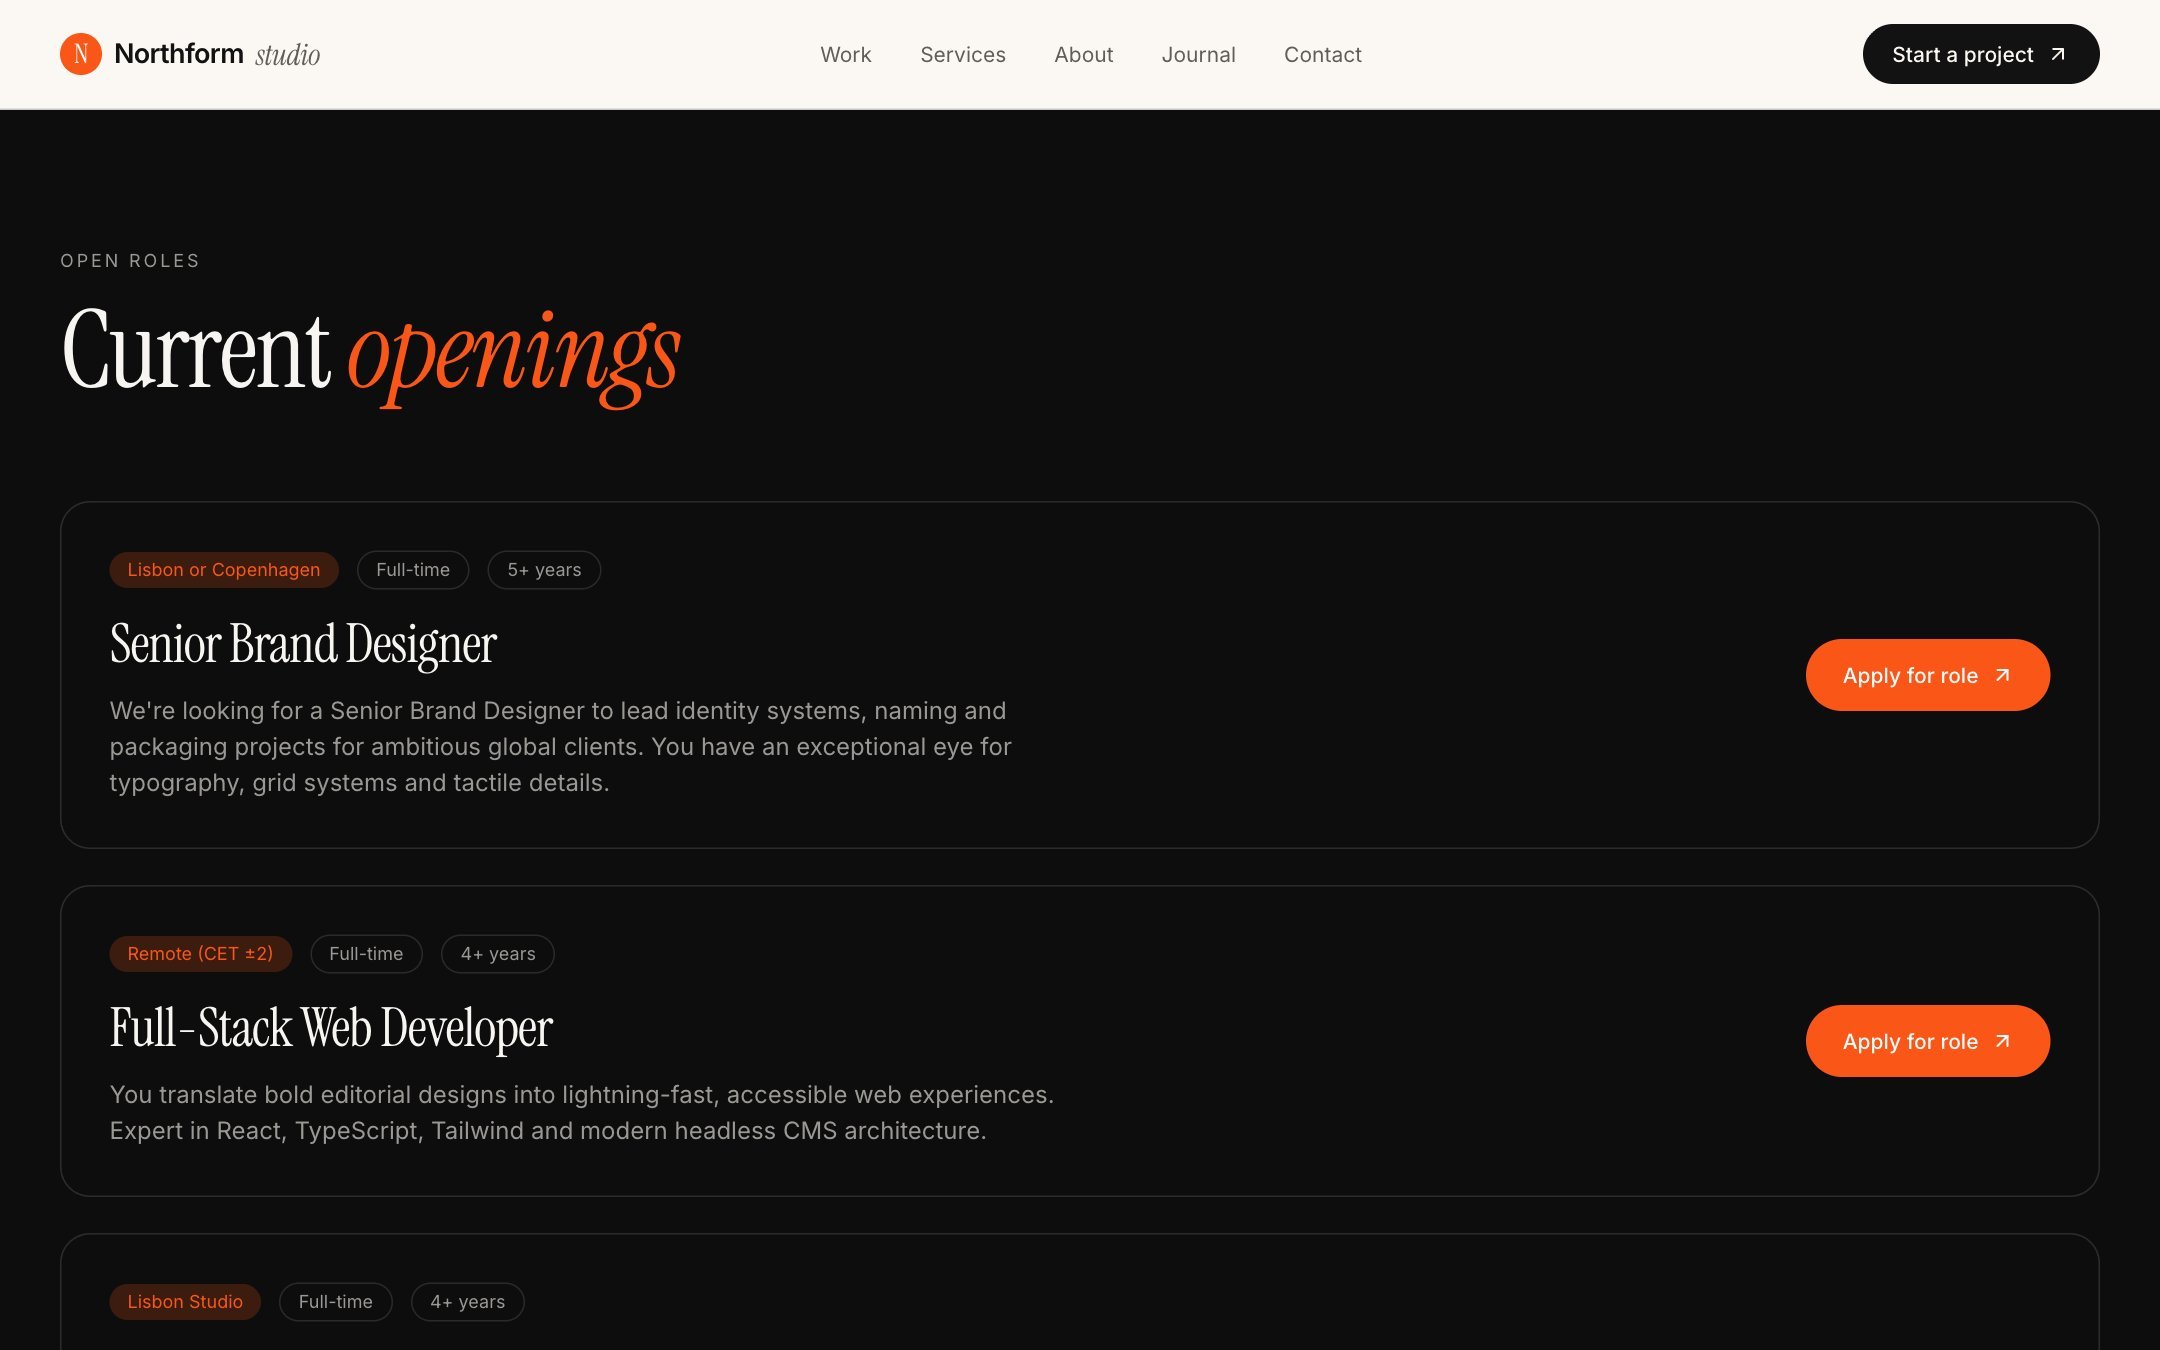
Task: Apply for the Full-Stack Web Developer role
Action: point(1928,1041)
